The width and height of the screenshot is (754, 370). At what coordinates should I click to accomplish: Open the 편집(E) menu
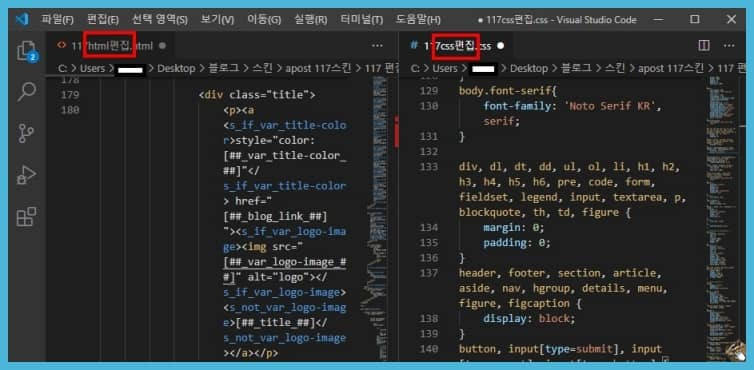(x=102, y=20)
